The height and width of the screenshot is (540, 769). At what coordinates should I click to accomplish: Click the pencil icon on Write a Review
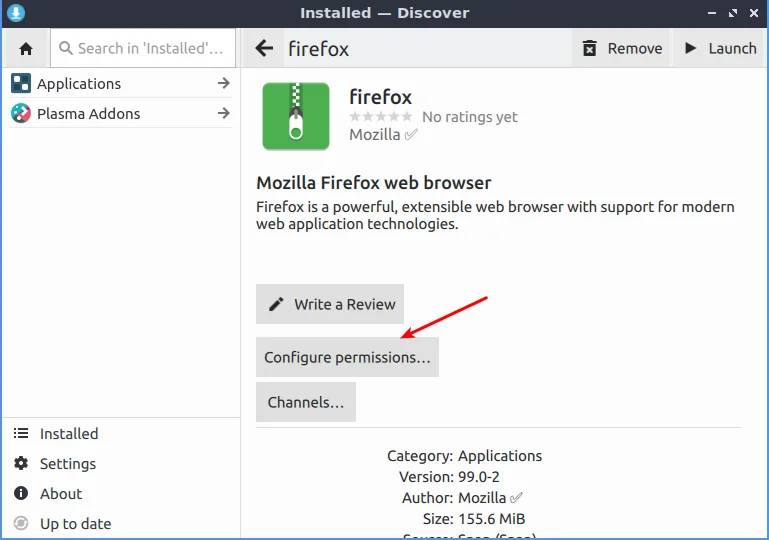tap(276, 304)
